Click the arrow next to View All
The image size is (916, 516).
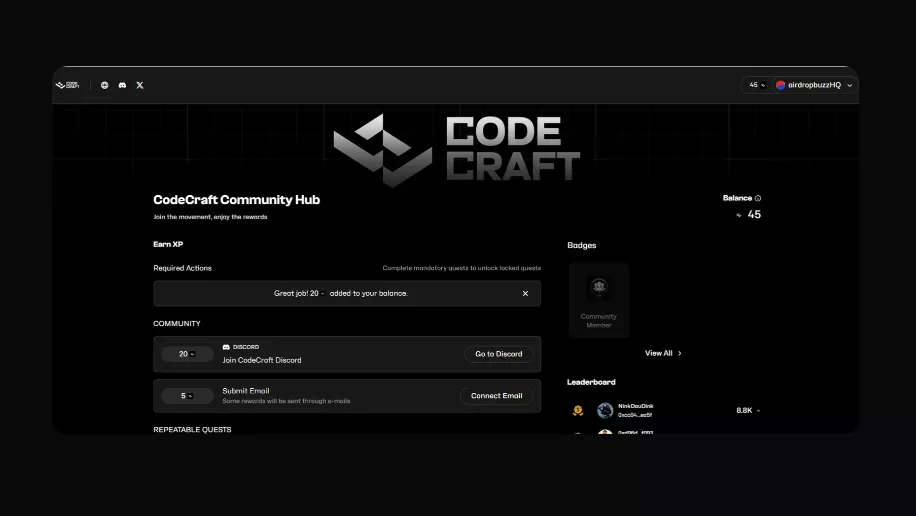click(x=679, y=353)
